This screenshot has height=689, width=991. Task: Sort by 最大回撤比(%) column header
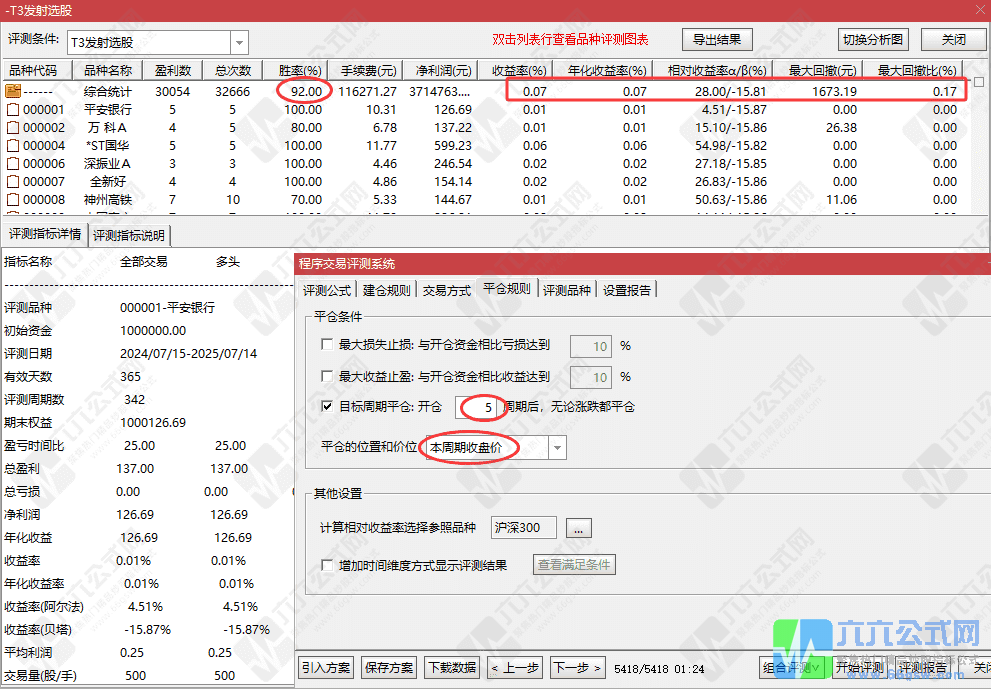[915, 70]
